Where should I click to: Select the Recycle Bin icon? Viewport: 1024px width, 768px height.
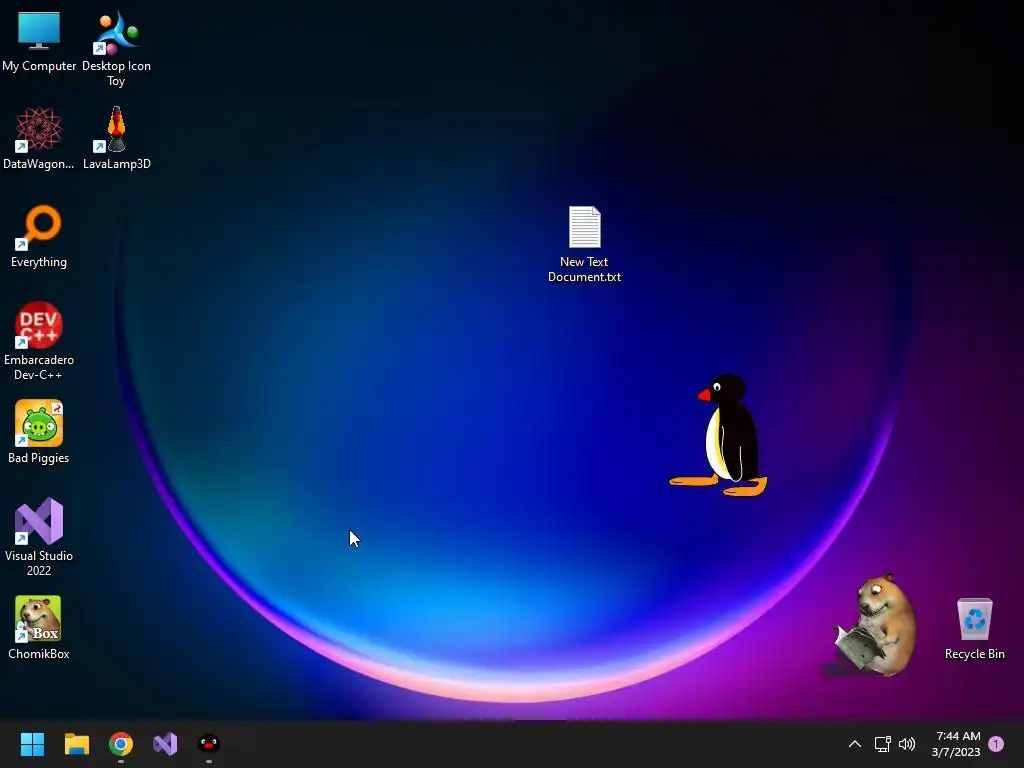974,628
